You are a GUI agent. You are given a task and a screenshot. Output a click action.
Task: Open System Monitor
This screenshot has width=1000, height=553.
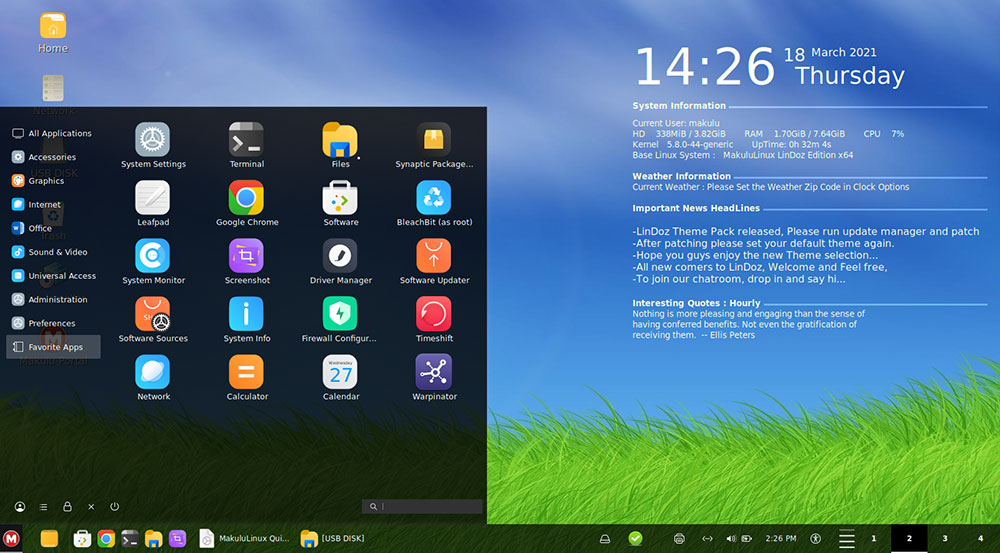click(x=153, y=262)
